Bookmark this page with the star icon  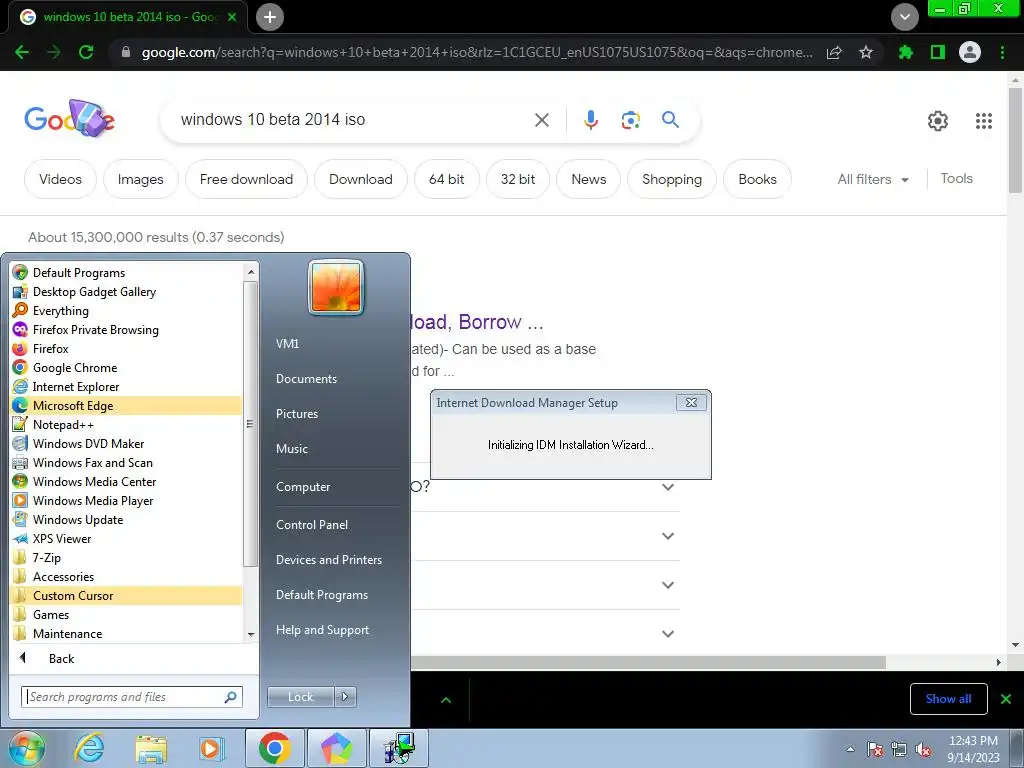pos(866,52)
